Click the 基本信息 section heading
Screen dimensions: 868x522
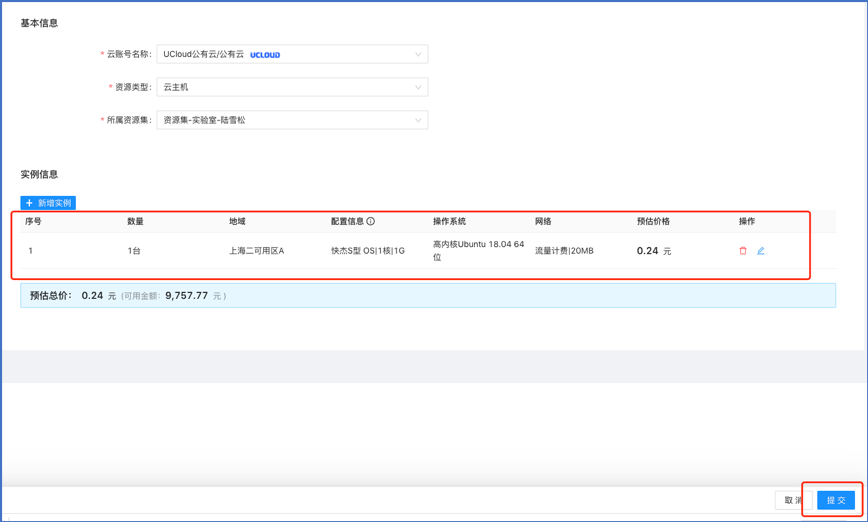point(39,23)
